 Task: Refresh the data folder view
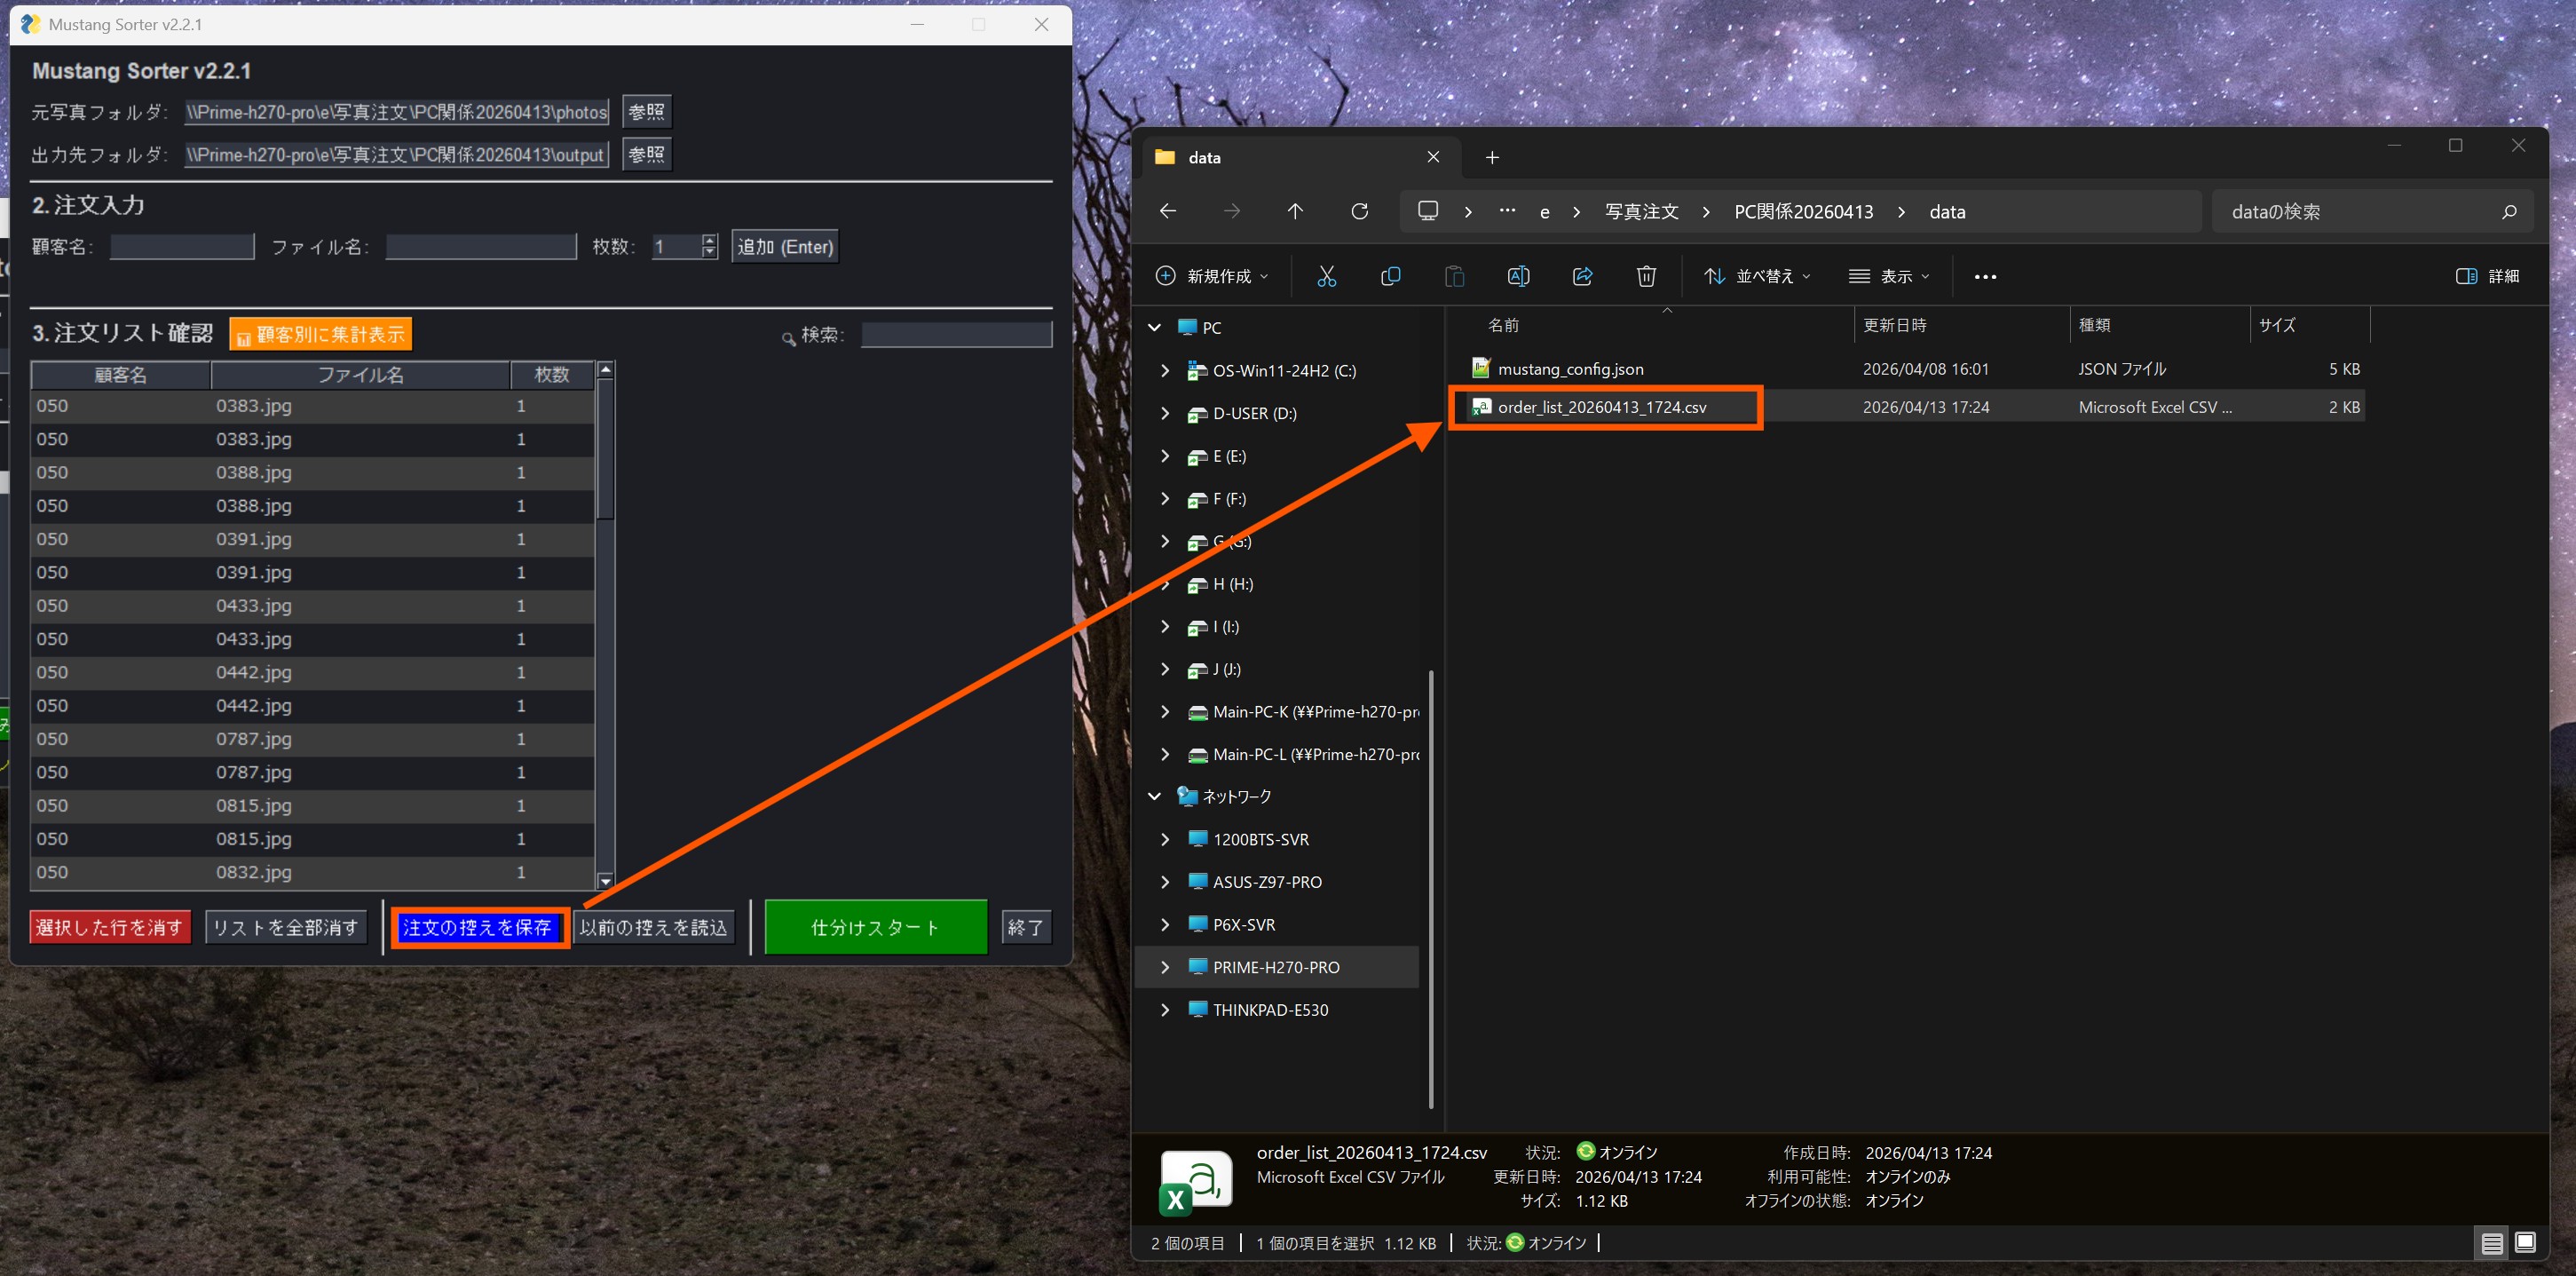click(1359, 211)
